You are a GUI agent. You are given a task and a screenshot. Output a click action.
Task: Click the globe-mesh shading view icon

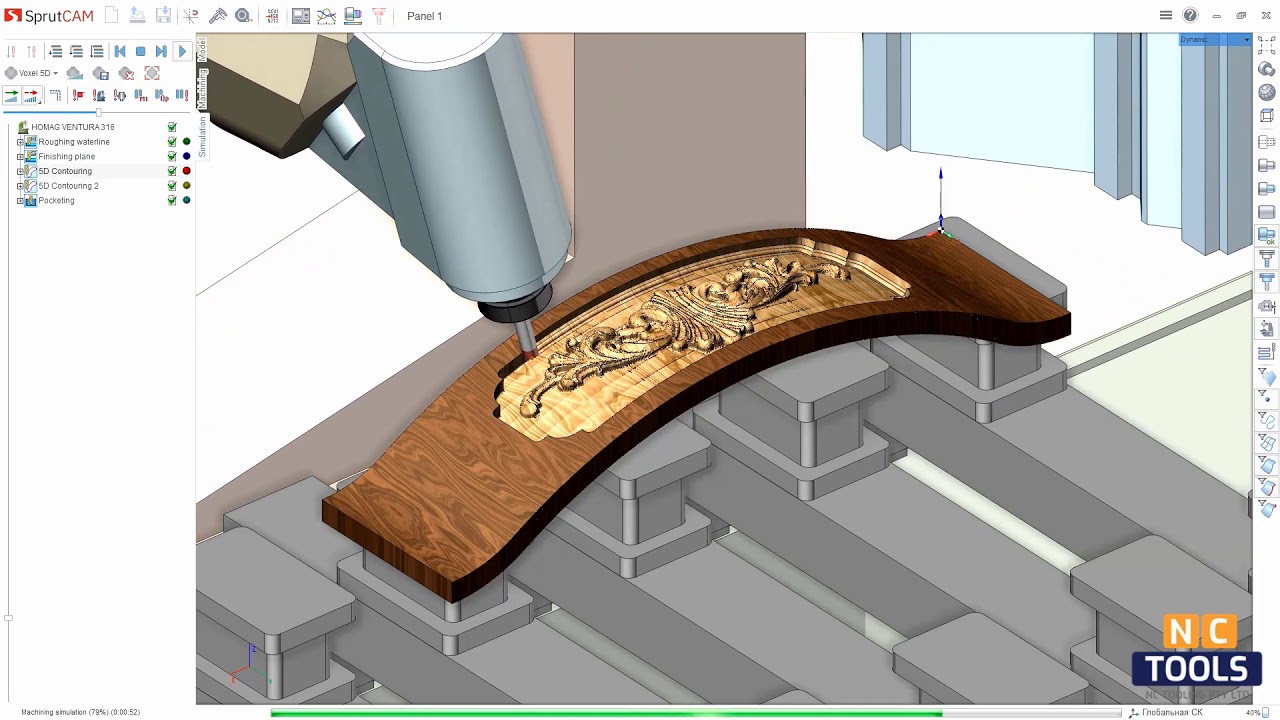1267,93
